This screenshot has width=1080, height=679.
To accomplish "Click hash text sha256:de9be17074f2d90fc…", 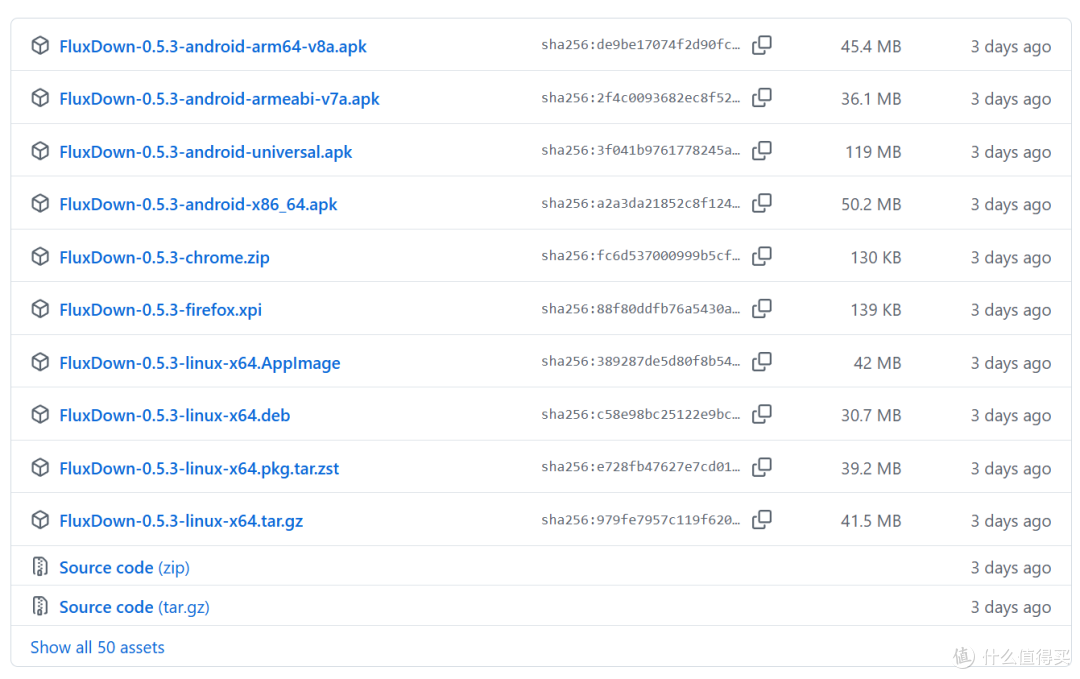I will 641,45.
